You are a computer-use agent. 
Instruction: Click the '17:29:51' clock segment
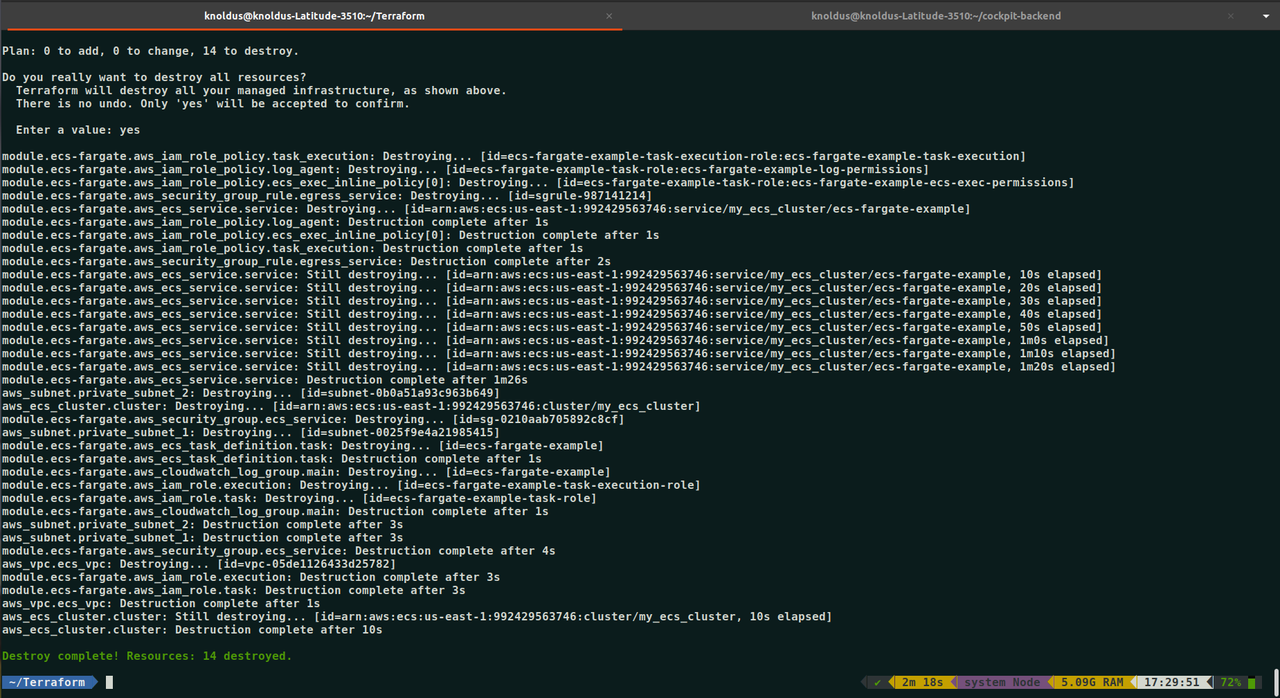[x=1171, y=683]
